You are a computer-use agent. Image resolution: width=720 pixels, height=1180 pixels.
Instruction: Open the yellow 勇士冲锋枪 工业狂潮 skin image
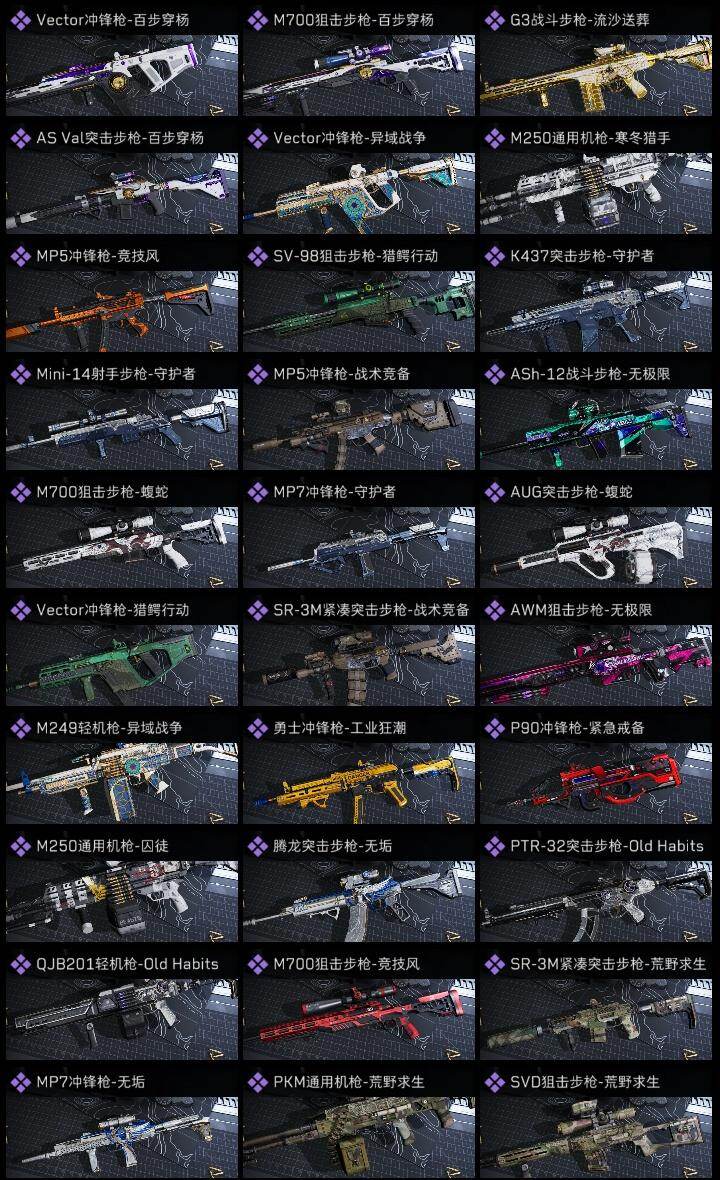pyautogui.click(x=359, y=783)
